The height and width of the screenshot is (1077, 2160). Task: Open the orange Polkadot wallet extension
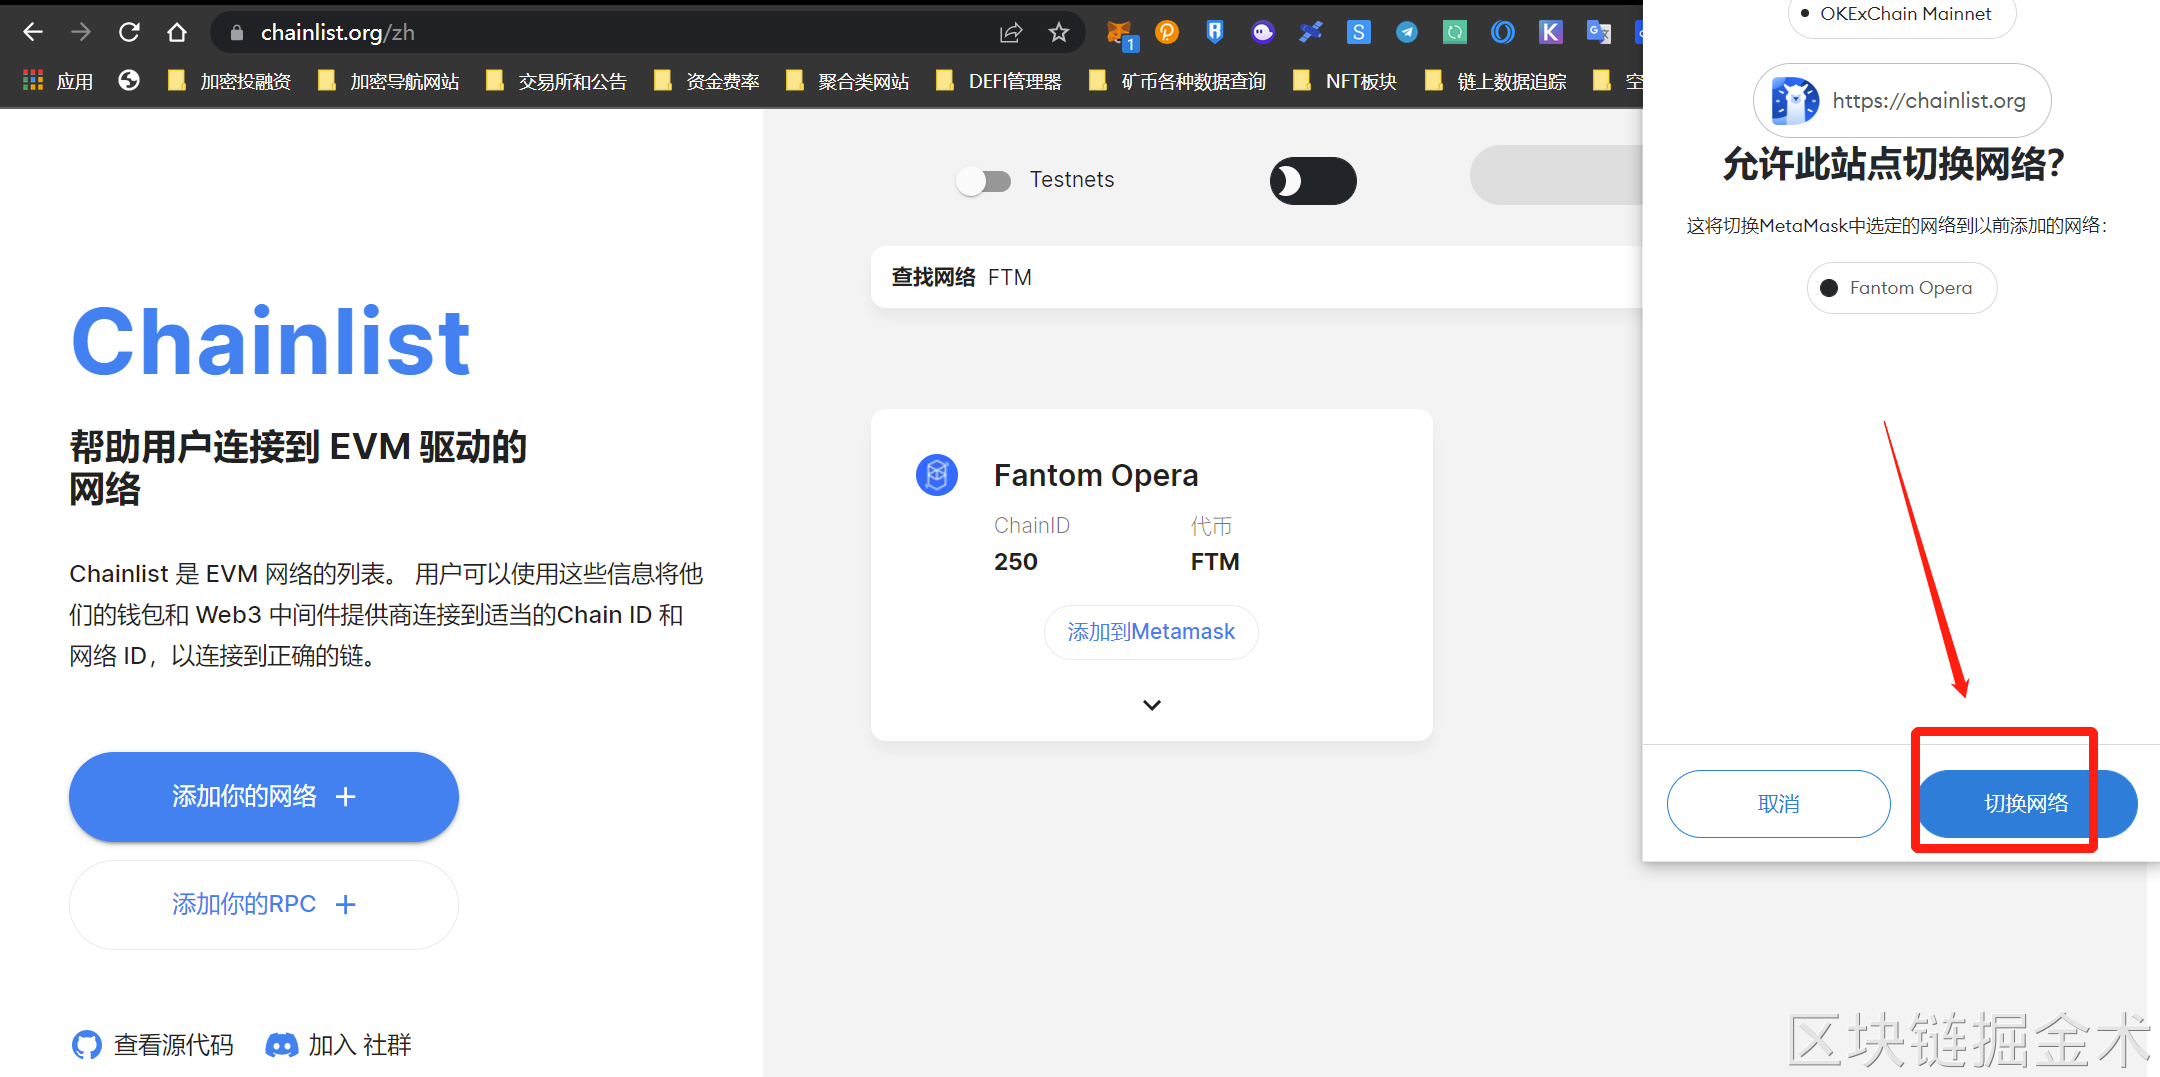point(1167,33)
